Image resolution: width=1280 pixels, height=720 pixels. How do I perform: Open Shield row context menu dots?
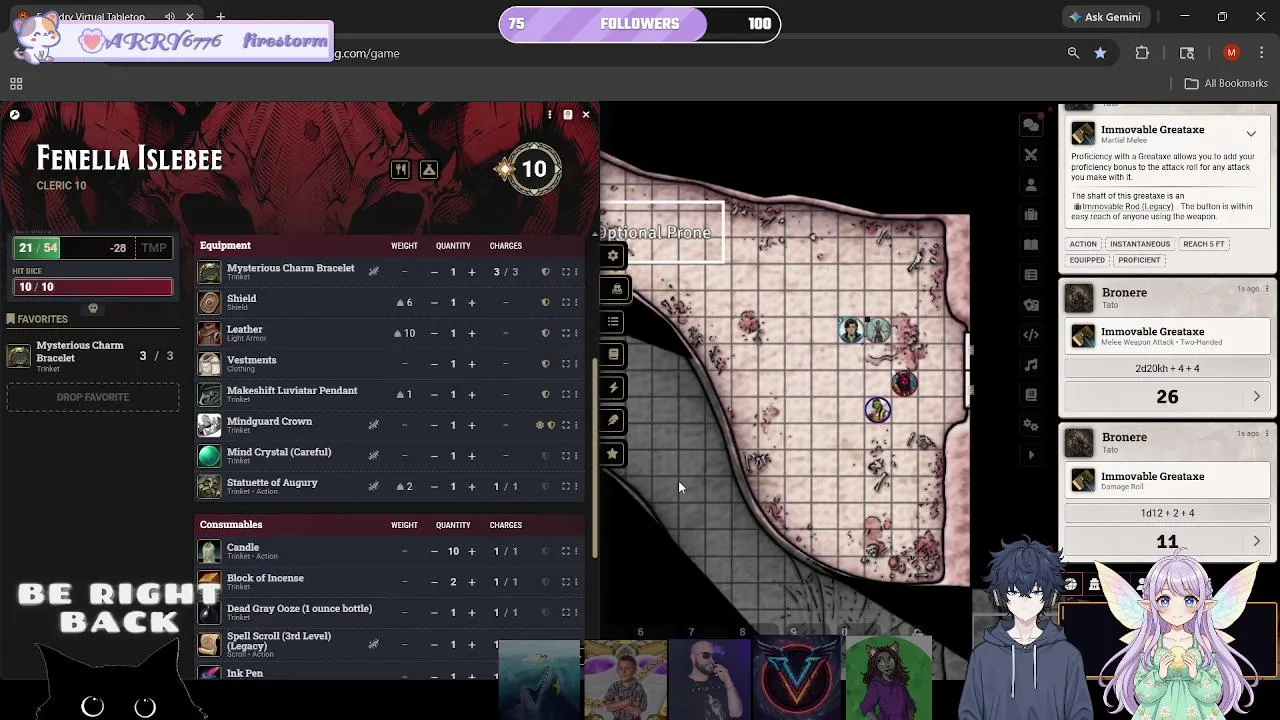click(576, 302)
